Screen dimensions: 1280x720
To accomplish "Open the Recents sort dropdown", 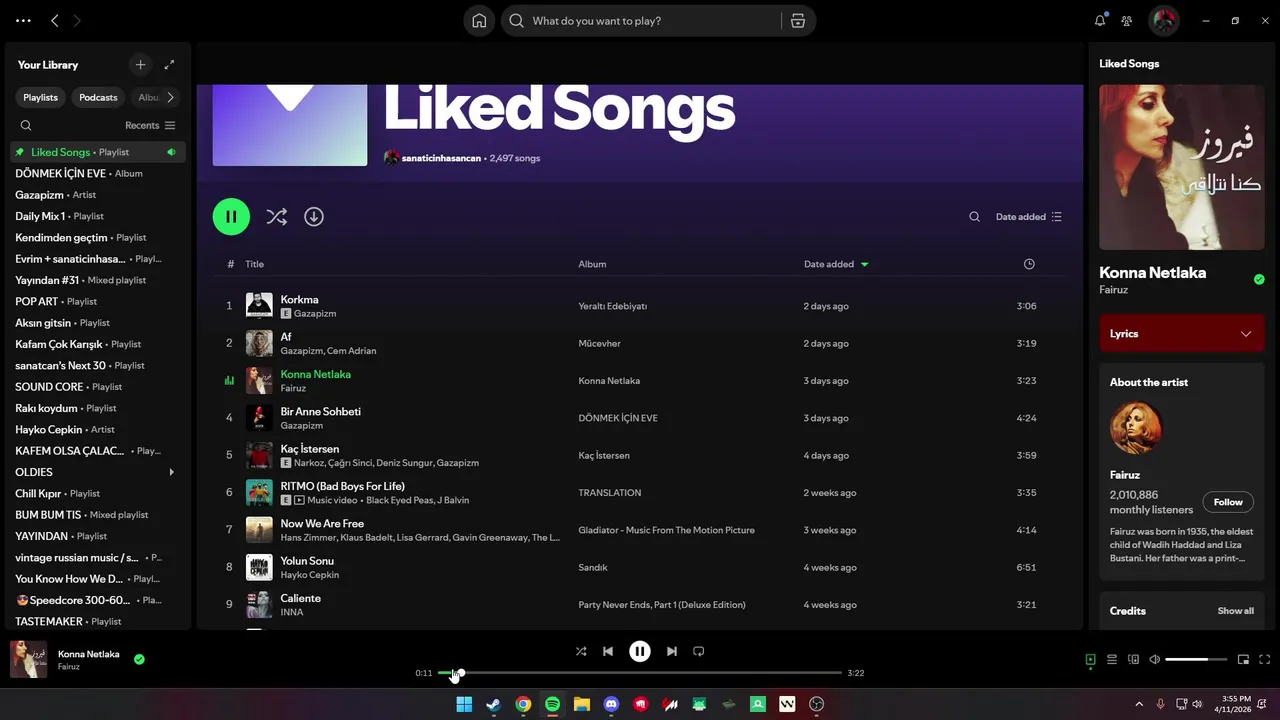I will coord(150,126).
